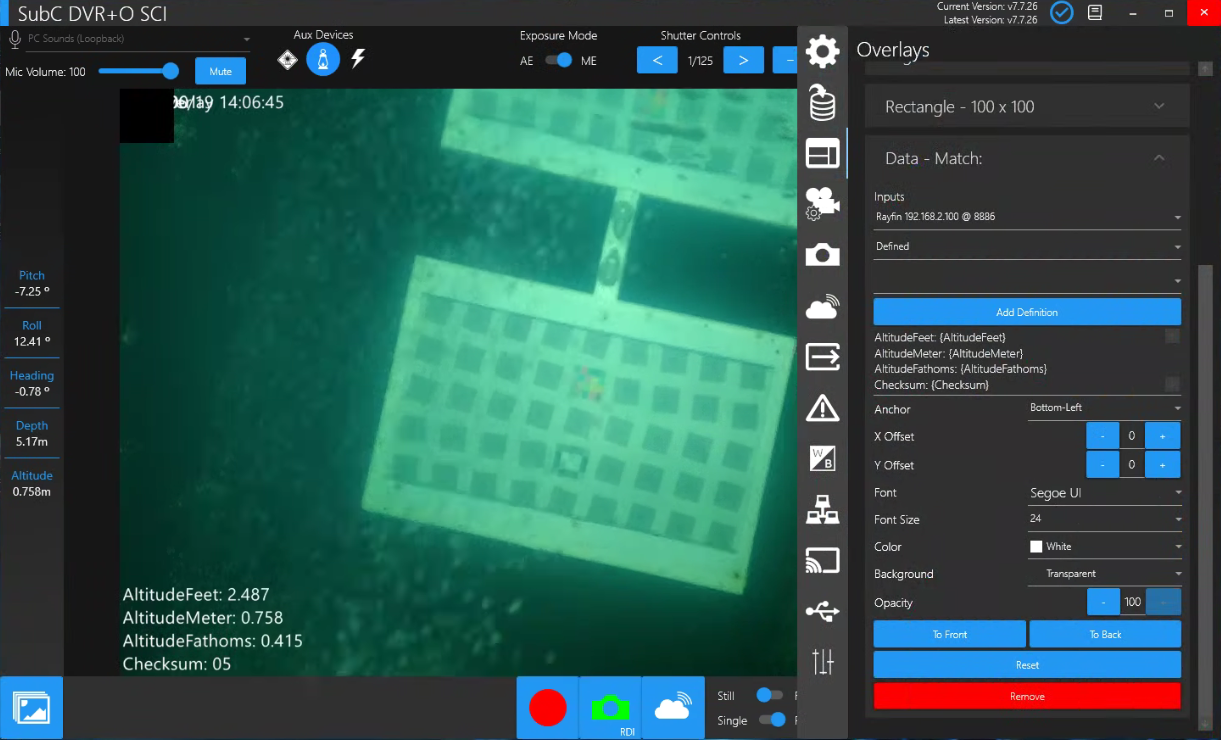Viewport: 1221px width, 740px height.
Task: Toggle Exposure Mode between AE and ME
Action: click(x=558, y=60)
